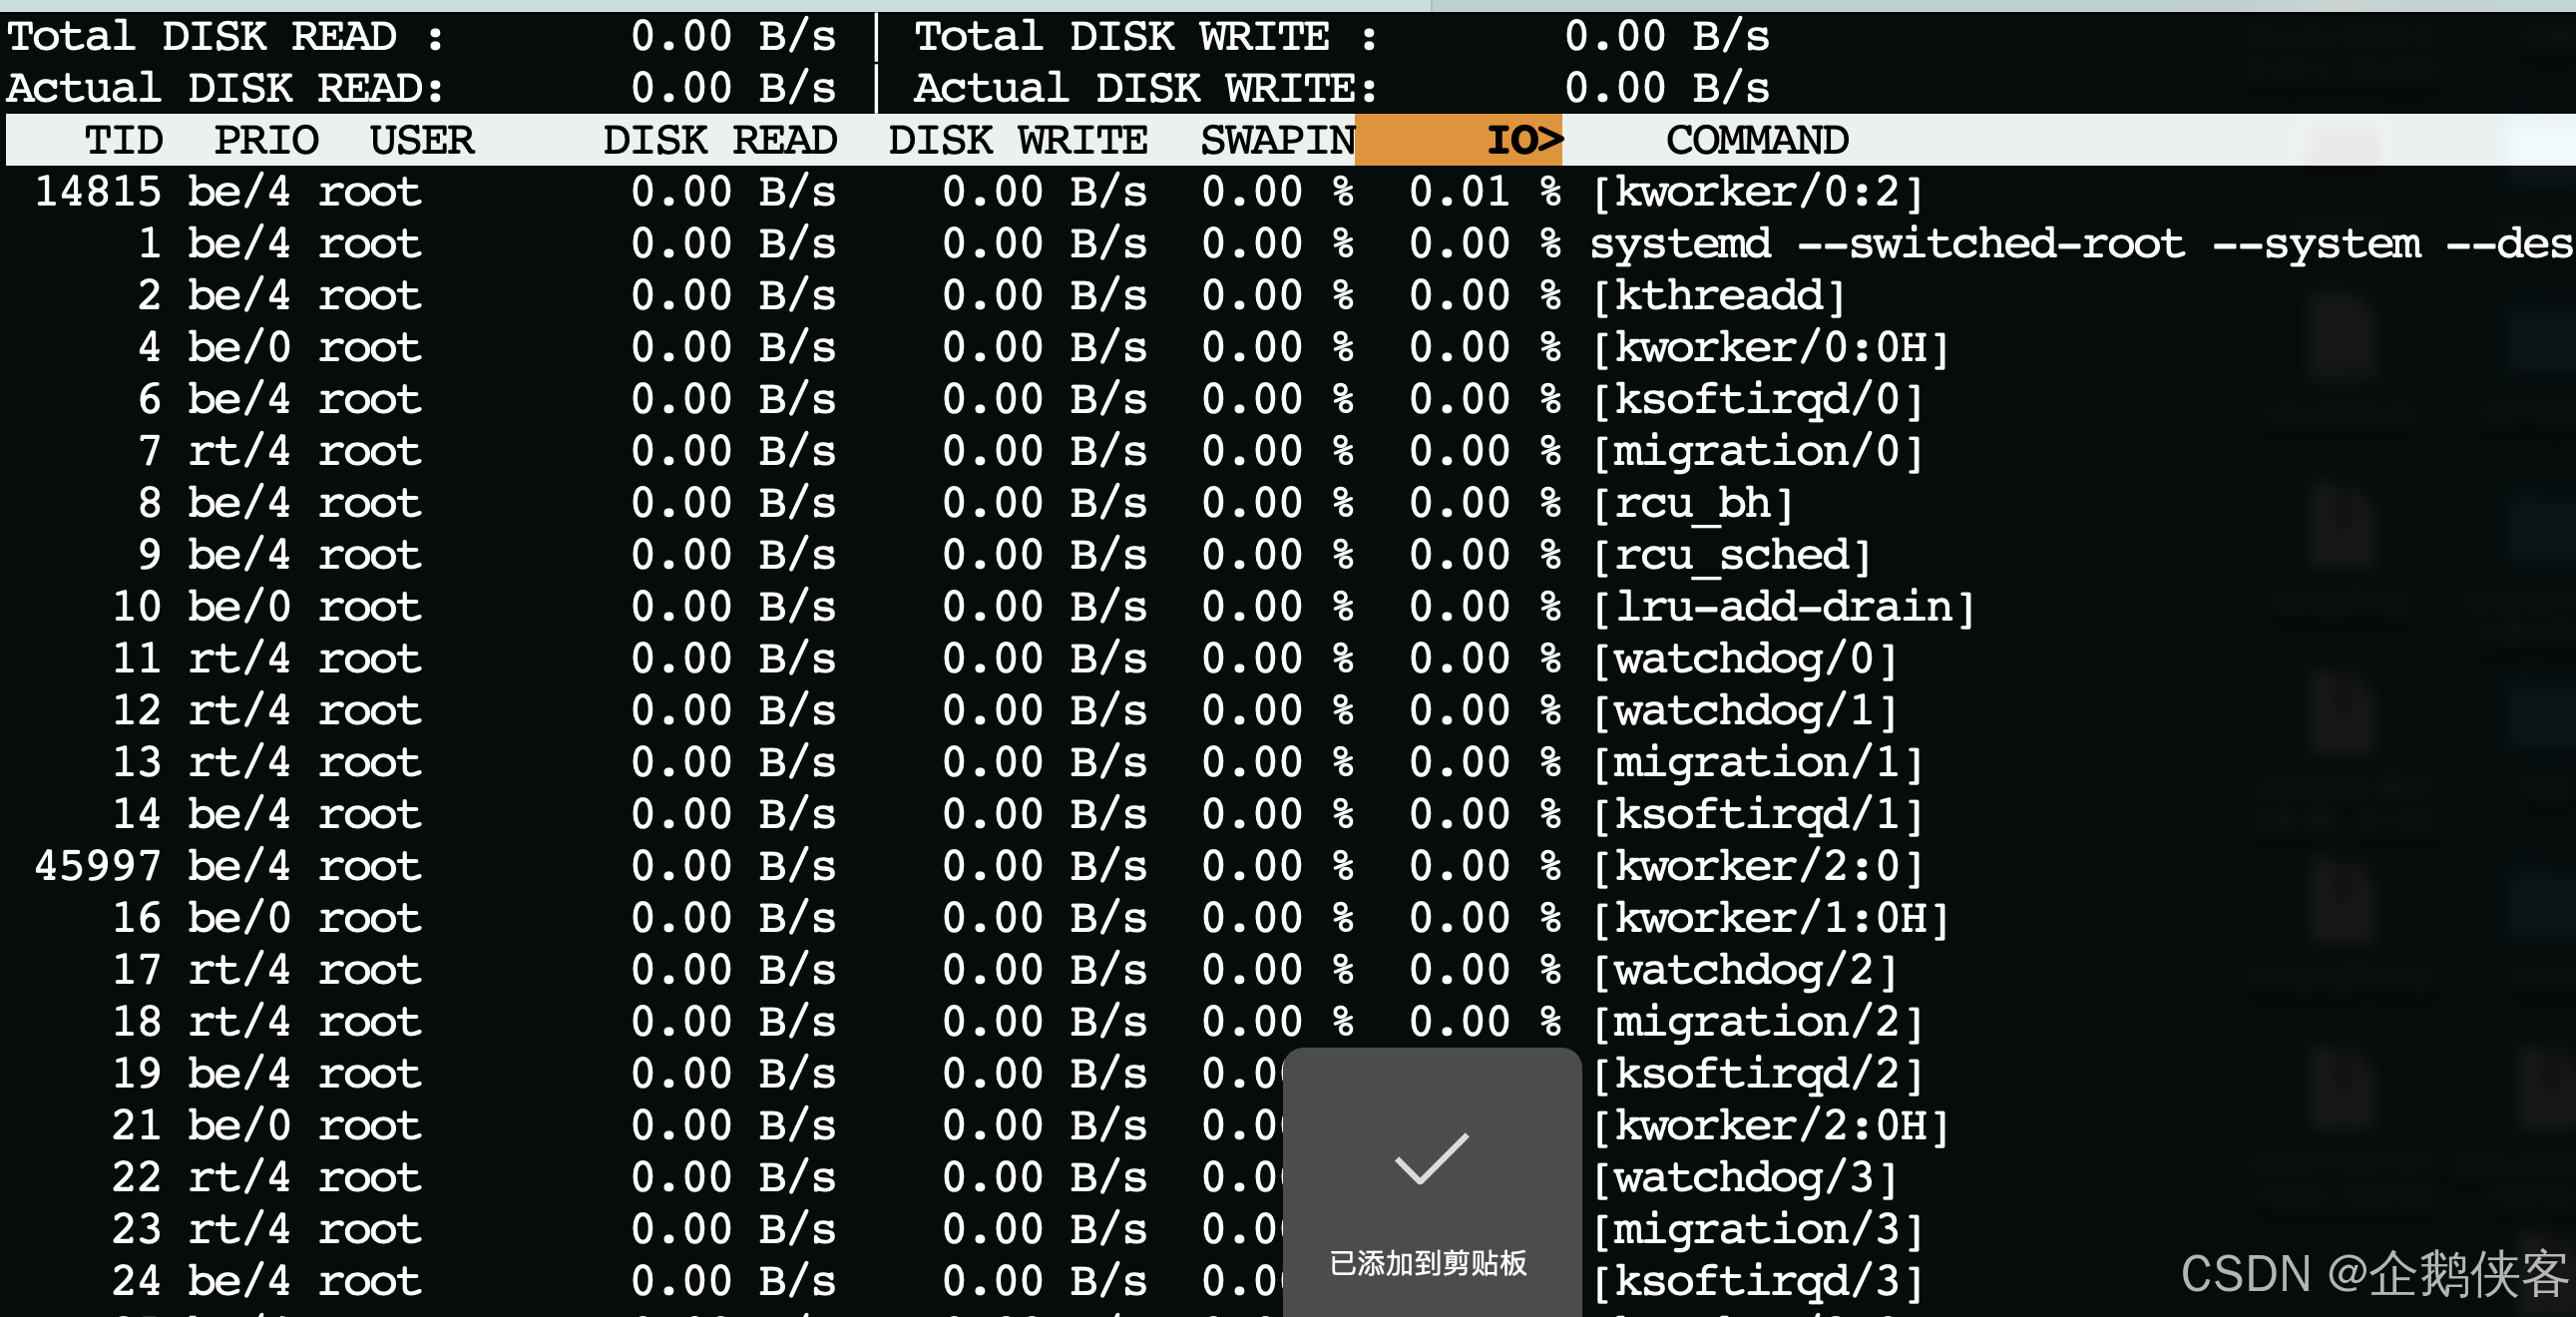Screen dimensions: 2576x1317
Task: Click rt/4 priority of migration/0 row
Action: click(239, 452)
